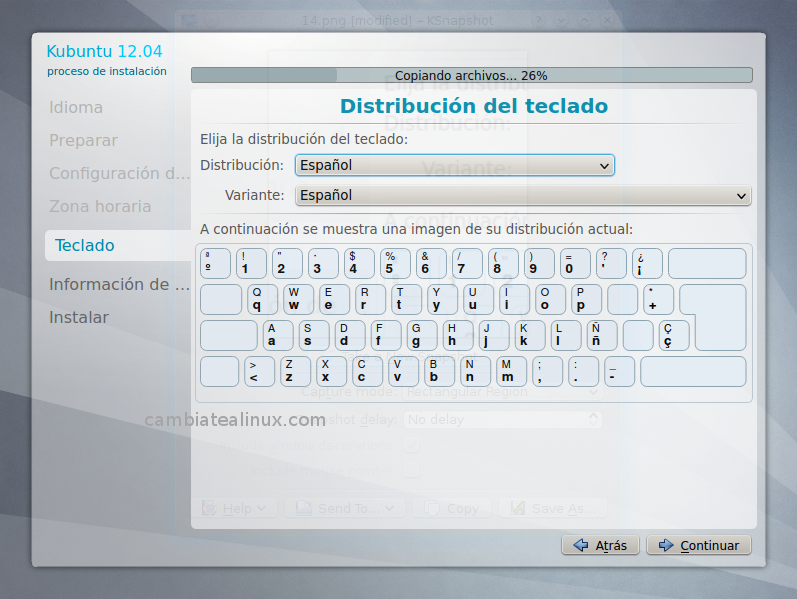Click the less-than greater-than key
This screenshot has height=599, width=797.
[x=259, y=372]
